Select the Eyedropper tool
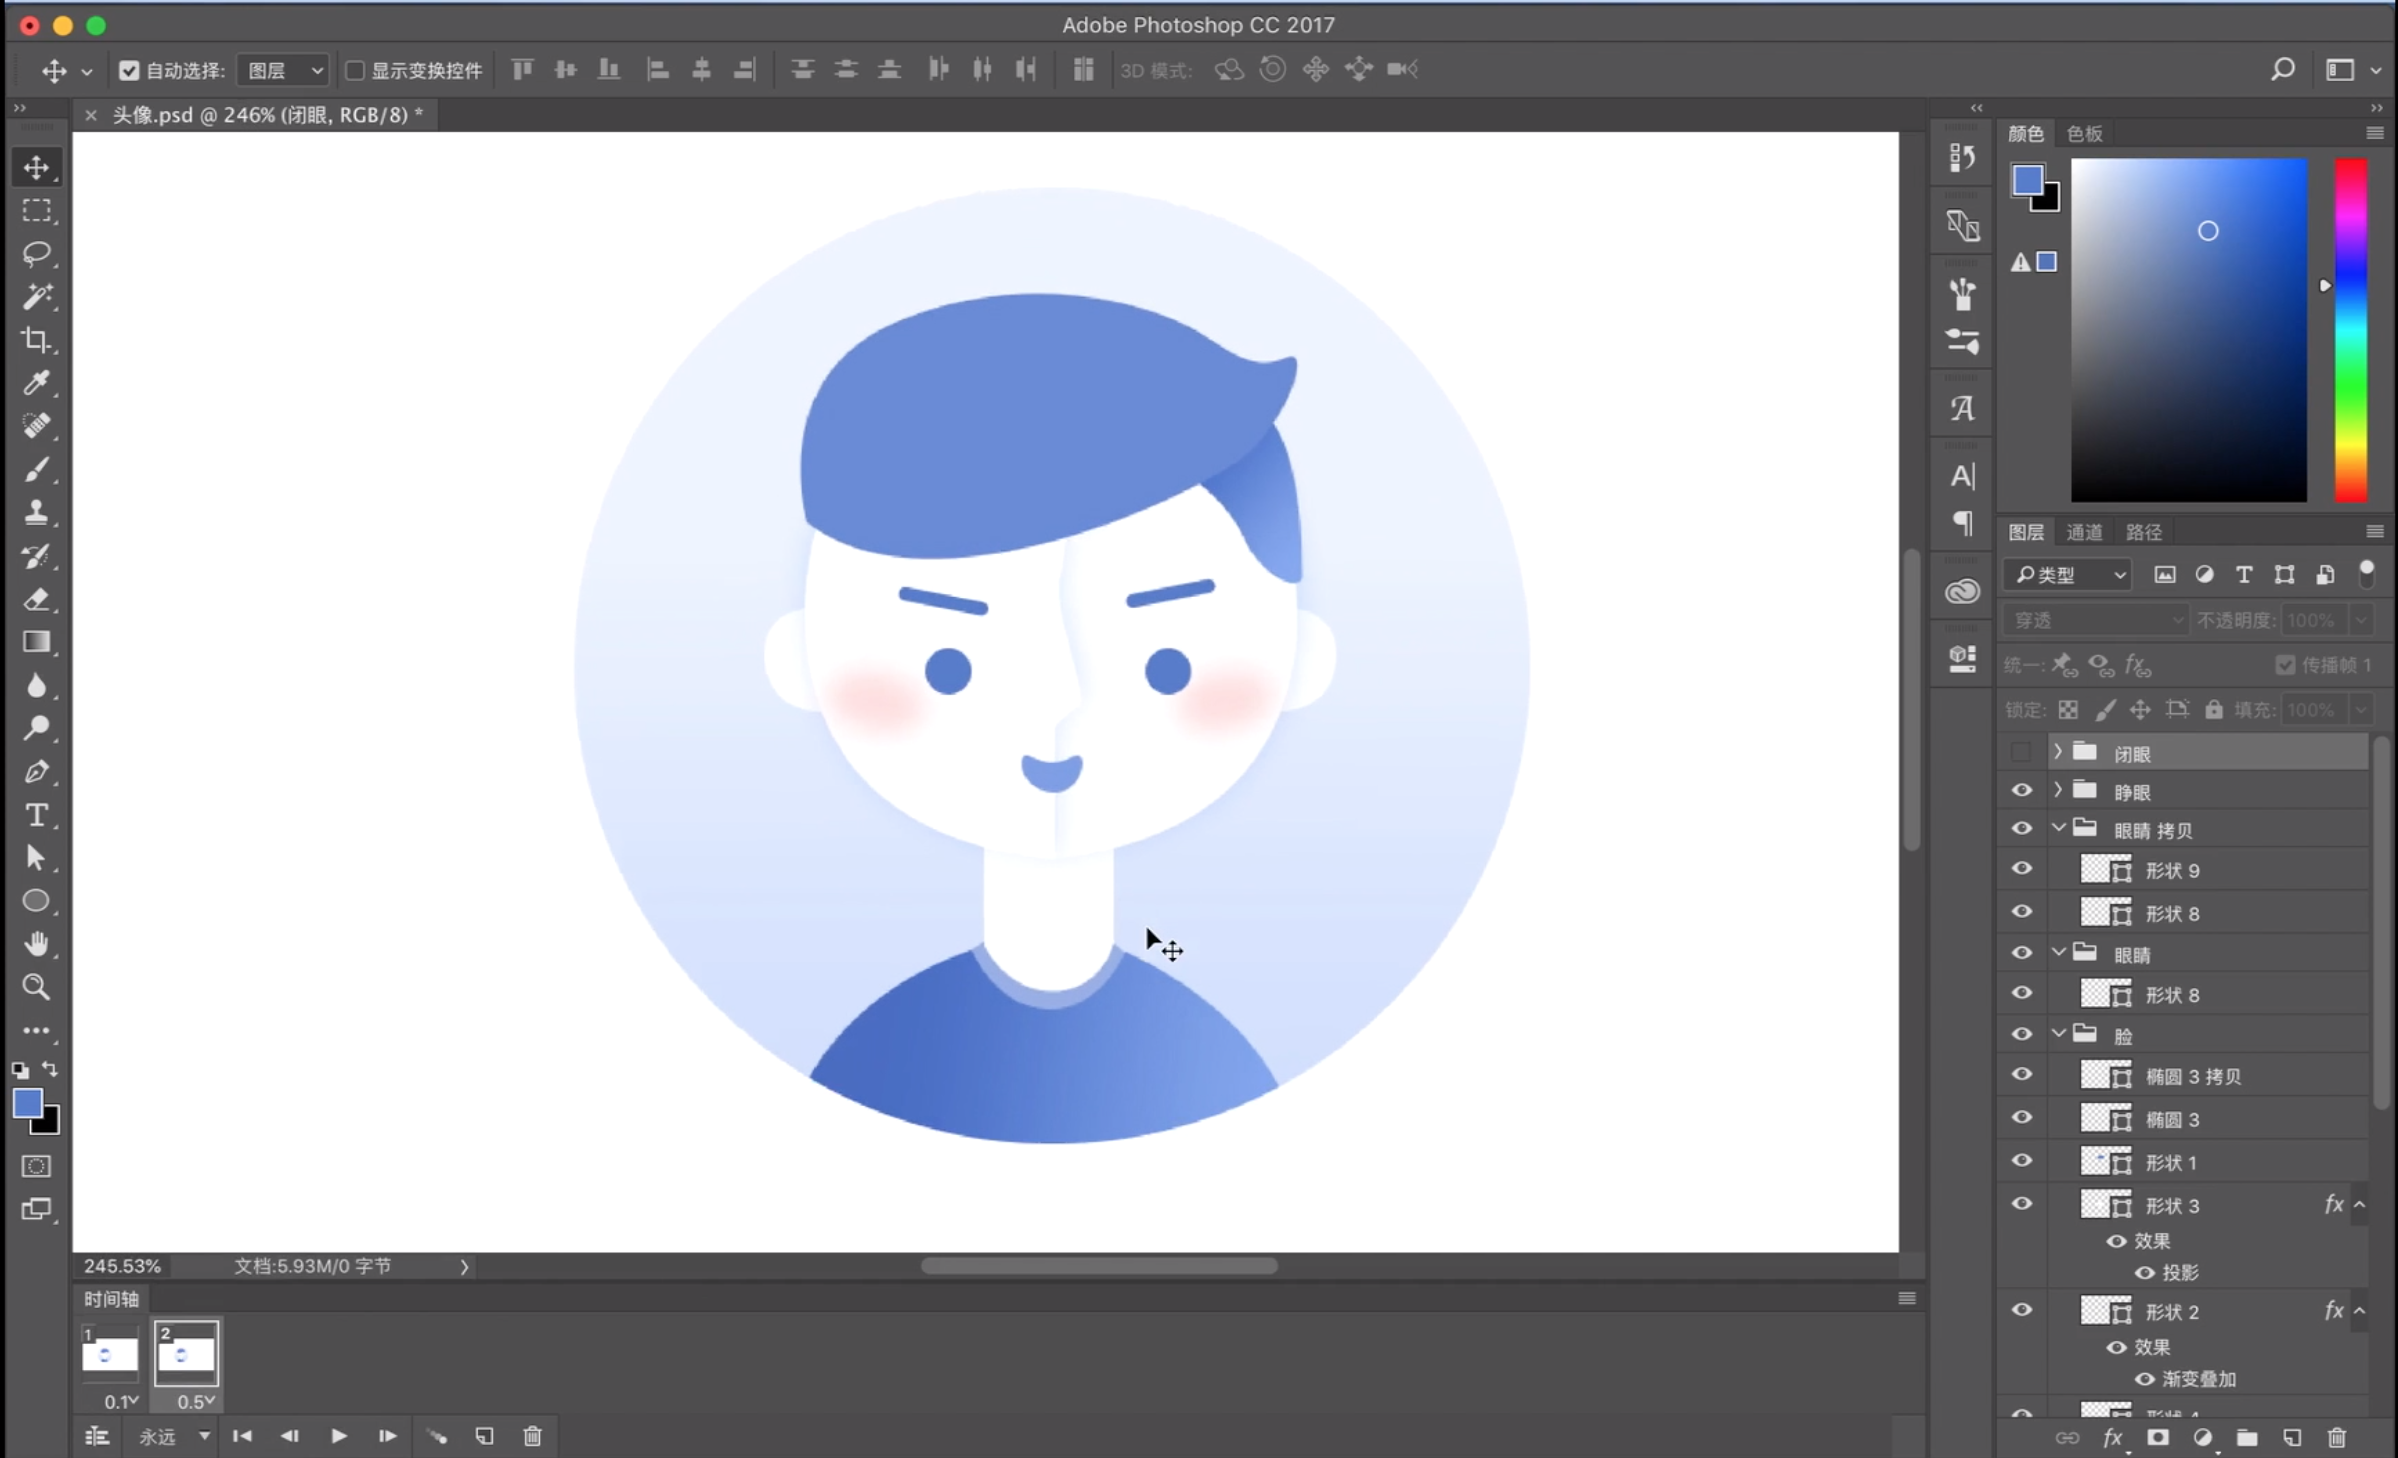This screenshot has height=1458, width=2398. pos(37,383)
